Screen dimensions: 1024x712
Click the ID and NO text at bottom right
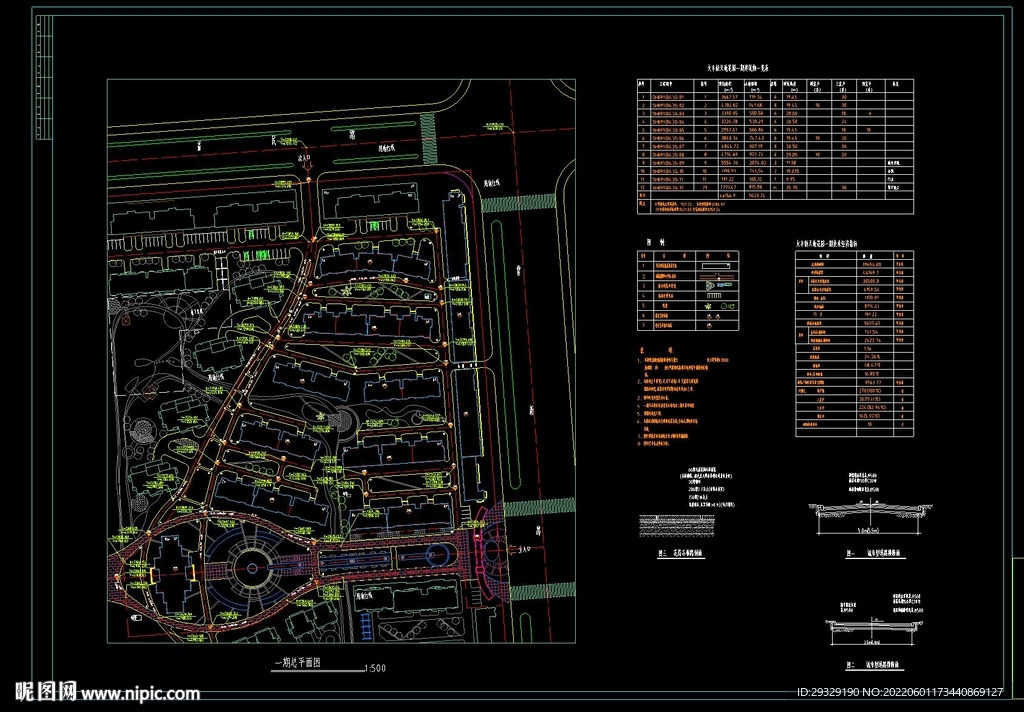899,692
